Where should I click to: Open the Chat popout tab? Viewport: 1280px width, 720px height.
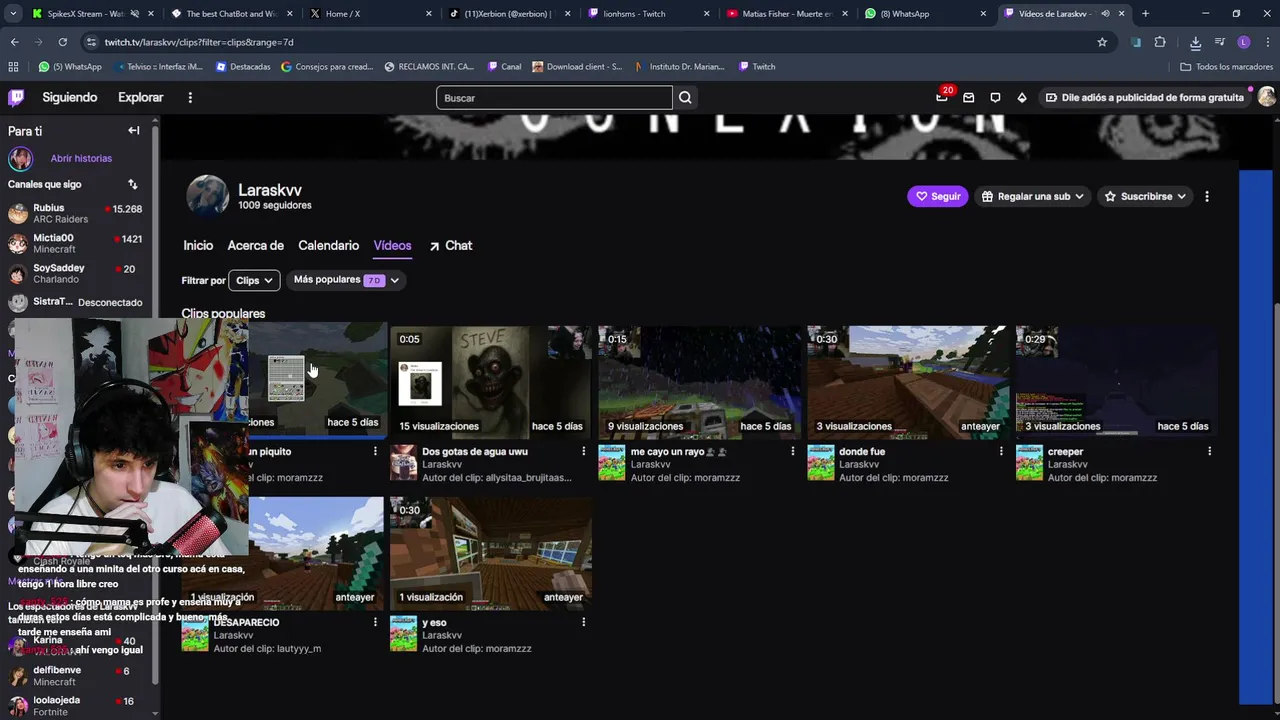(x=451, y=245)
